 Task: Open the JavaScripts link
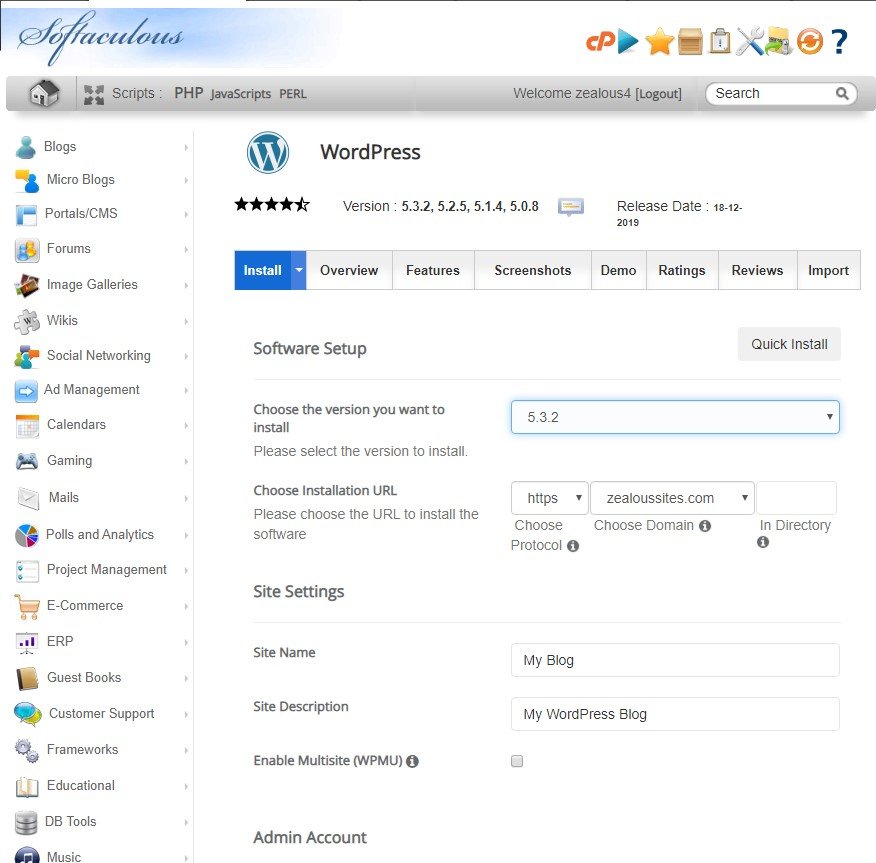tap(241, 94)
